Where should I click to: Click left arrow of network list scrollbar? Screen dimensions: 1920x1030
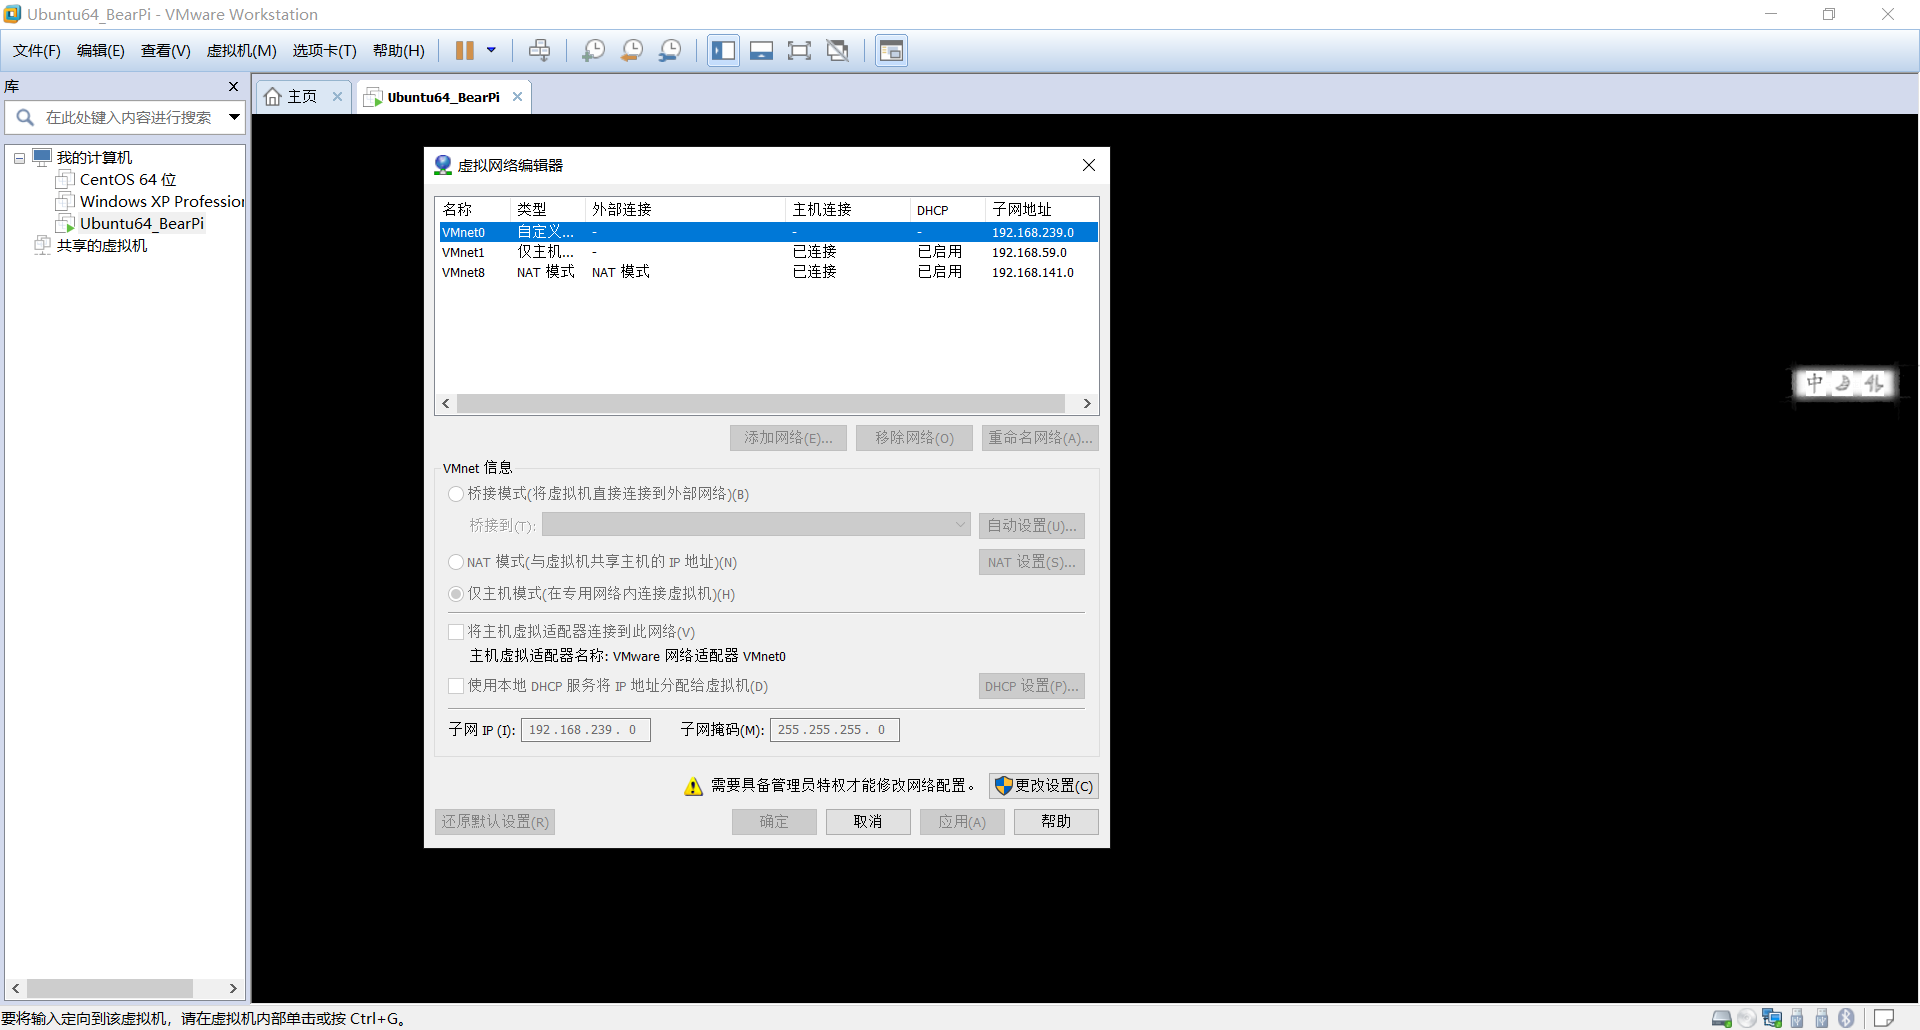(x=446, y=404)
